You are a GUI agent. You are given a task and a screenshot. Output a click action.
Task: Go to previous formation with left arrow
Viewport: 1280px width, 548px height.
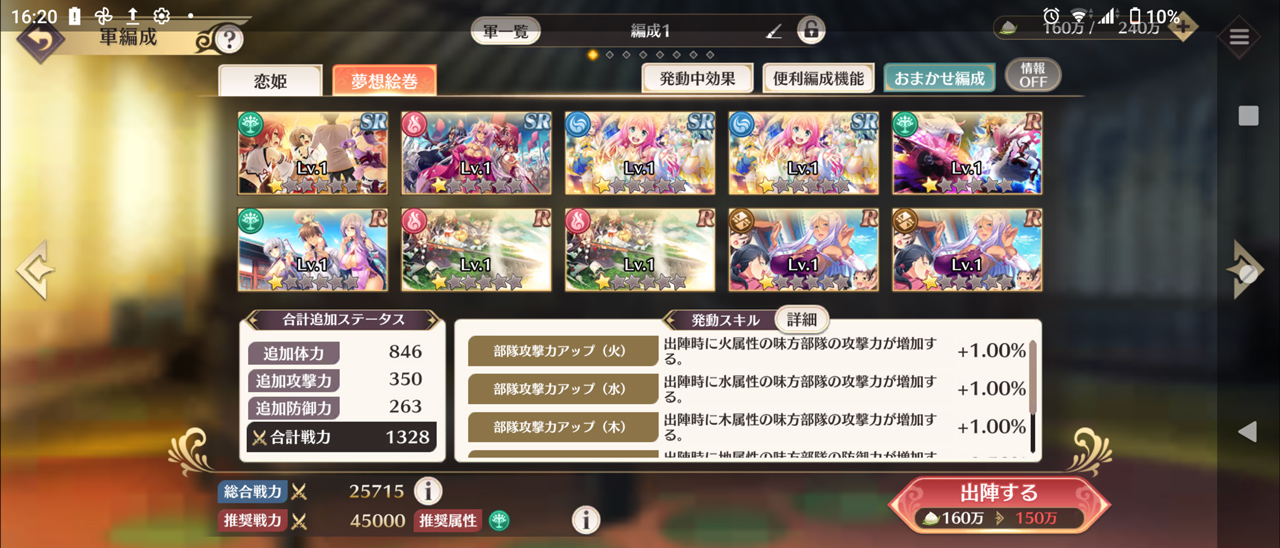point(33,270)
